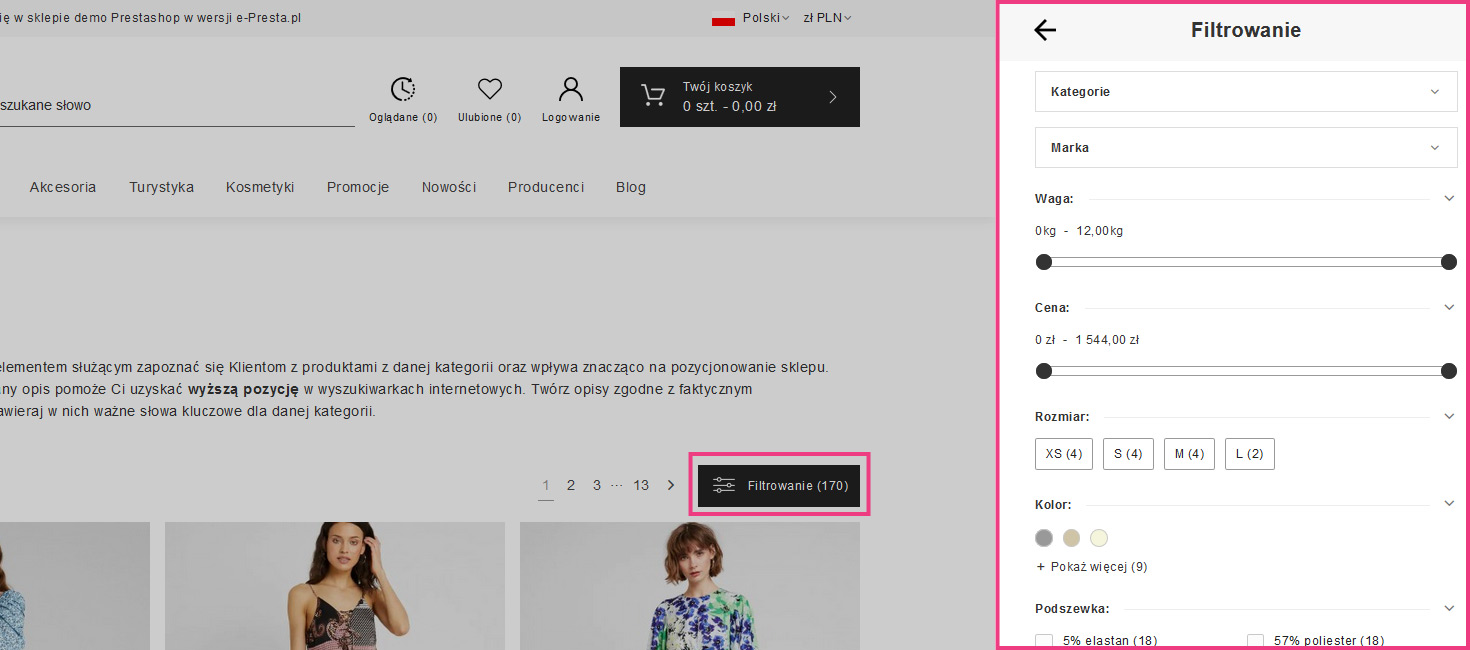This screenshot has width=1470, height=650.
Task: Collapse the Rozmiar filter section
Action: (x=1449, y=417)
